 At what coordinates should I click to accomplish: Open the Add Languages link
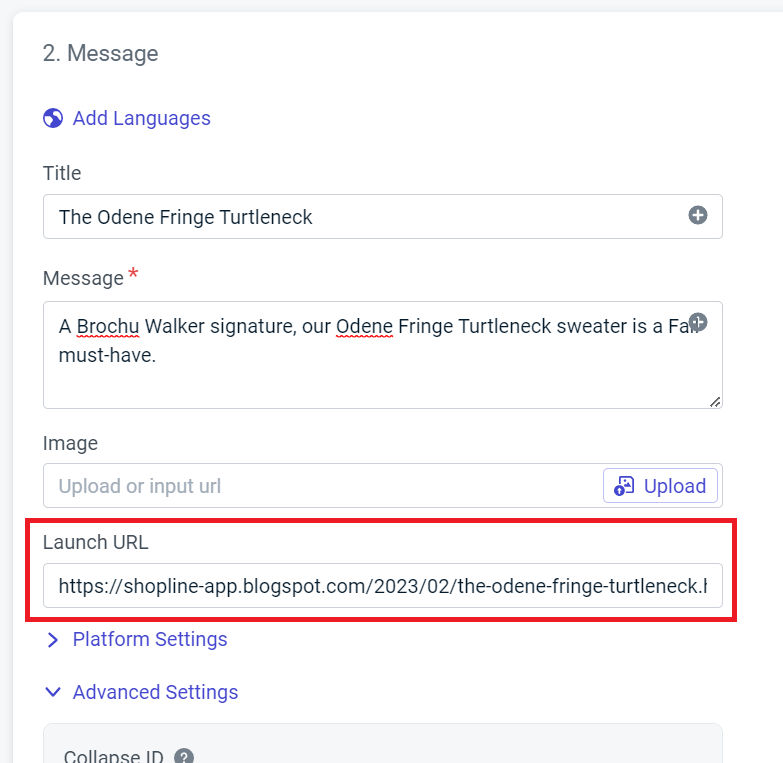tap(141, 119)
